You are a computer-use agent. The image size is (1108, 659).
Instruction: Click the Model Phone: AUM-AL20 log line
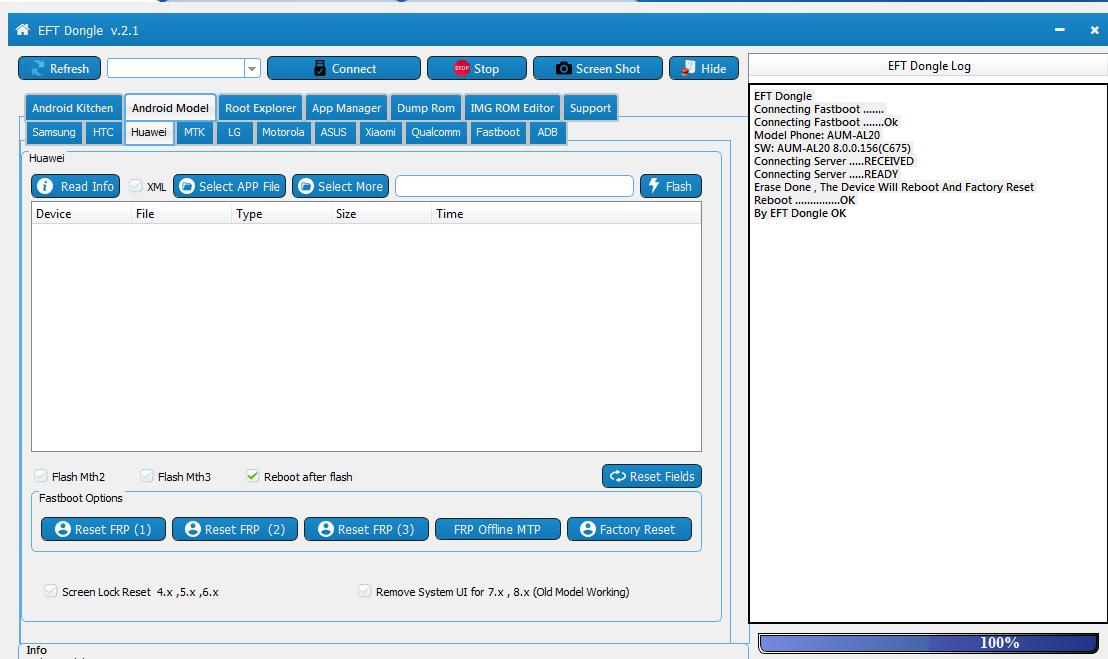817,135
